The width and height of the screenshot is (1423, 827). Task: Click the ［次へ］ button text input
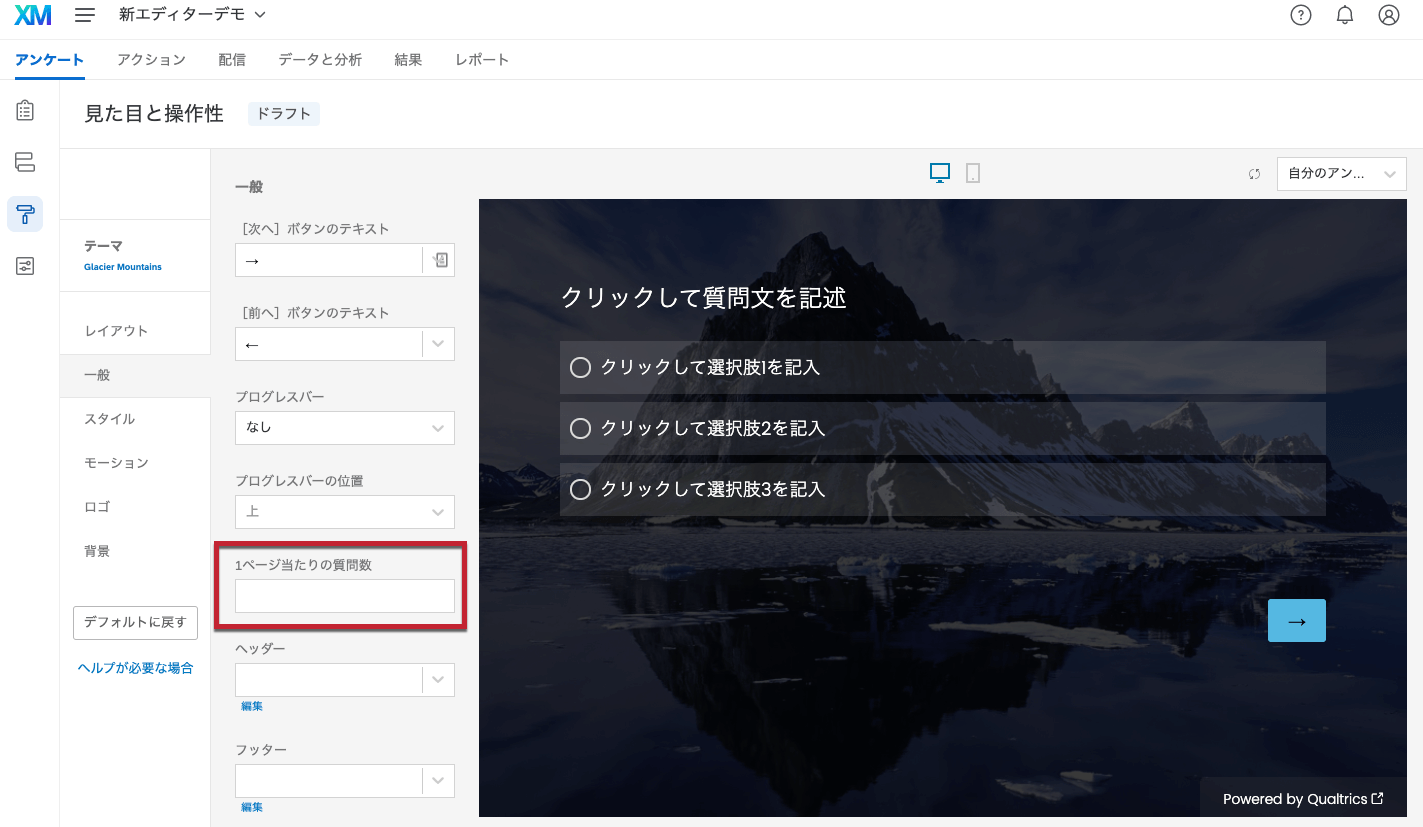[x=329, y=260]
